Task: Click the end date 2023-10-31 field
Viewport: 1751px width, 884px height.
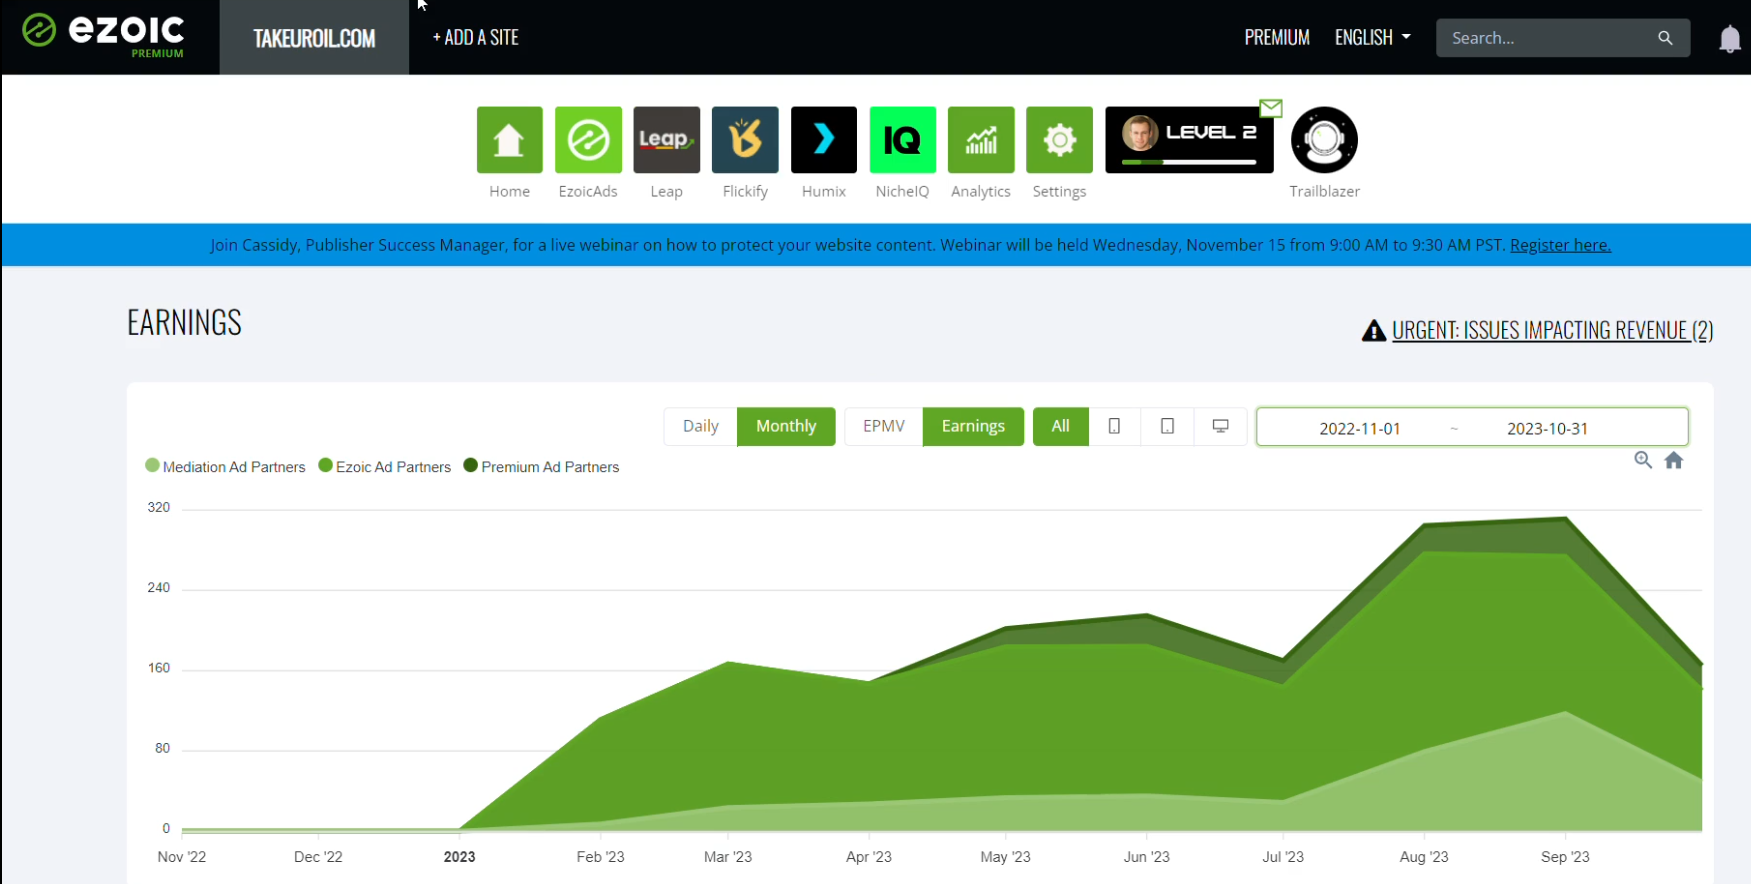Action: (x=1547, y=428)
